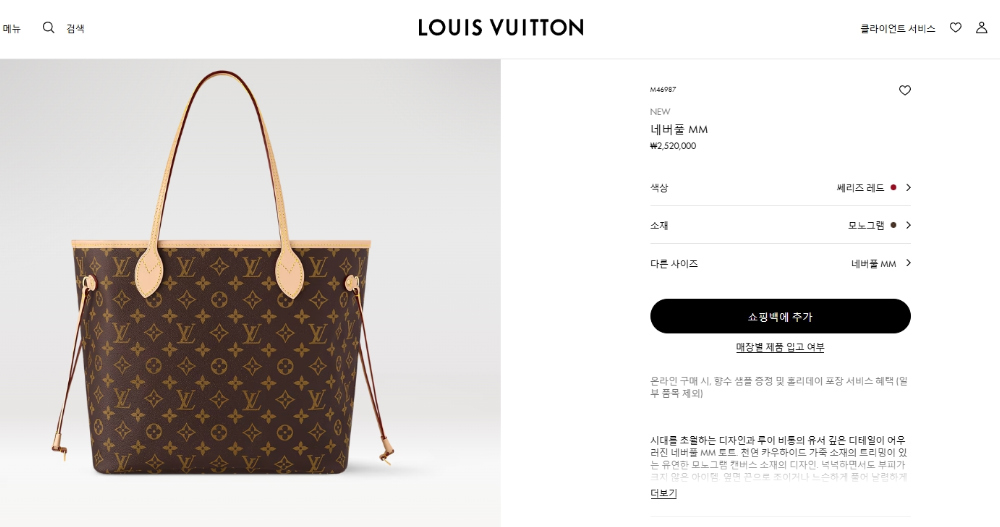The image size is (1000, 527).
Task: Expand description with 더보기 link
Action: coord(663,493)
